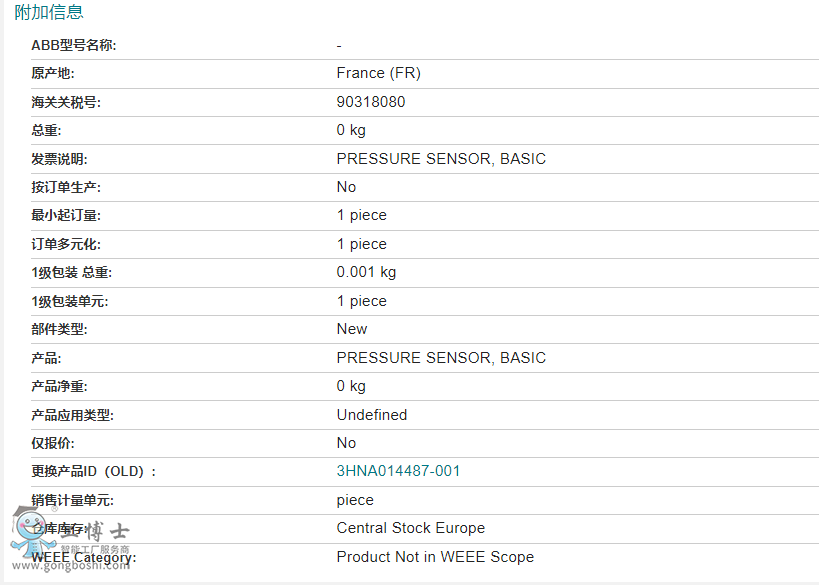Click the 产品净重 row label
This screenshot has height=585, width=819.
click(59, 387)
